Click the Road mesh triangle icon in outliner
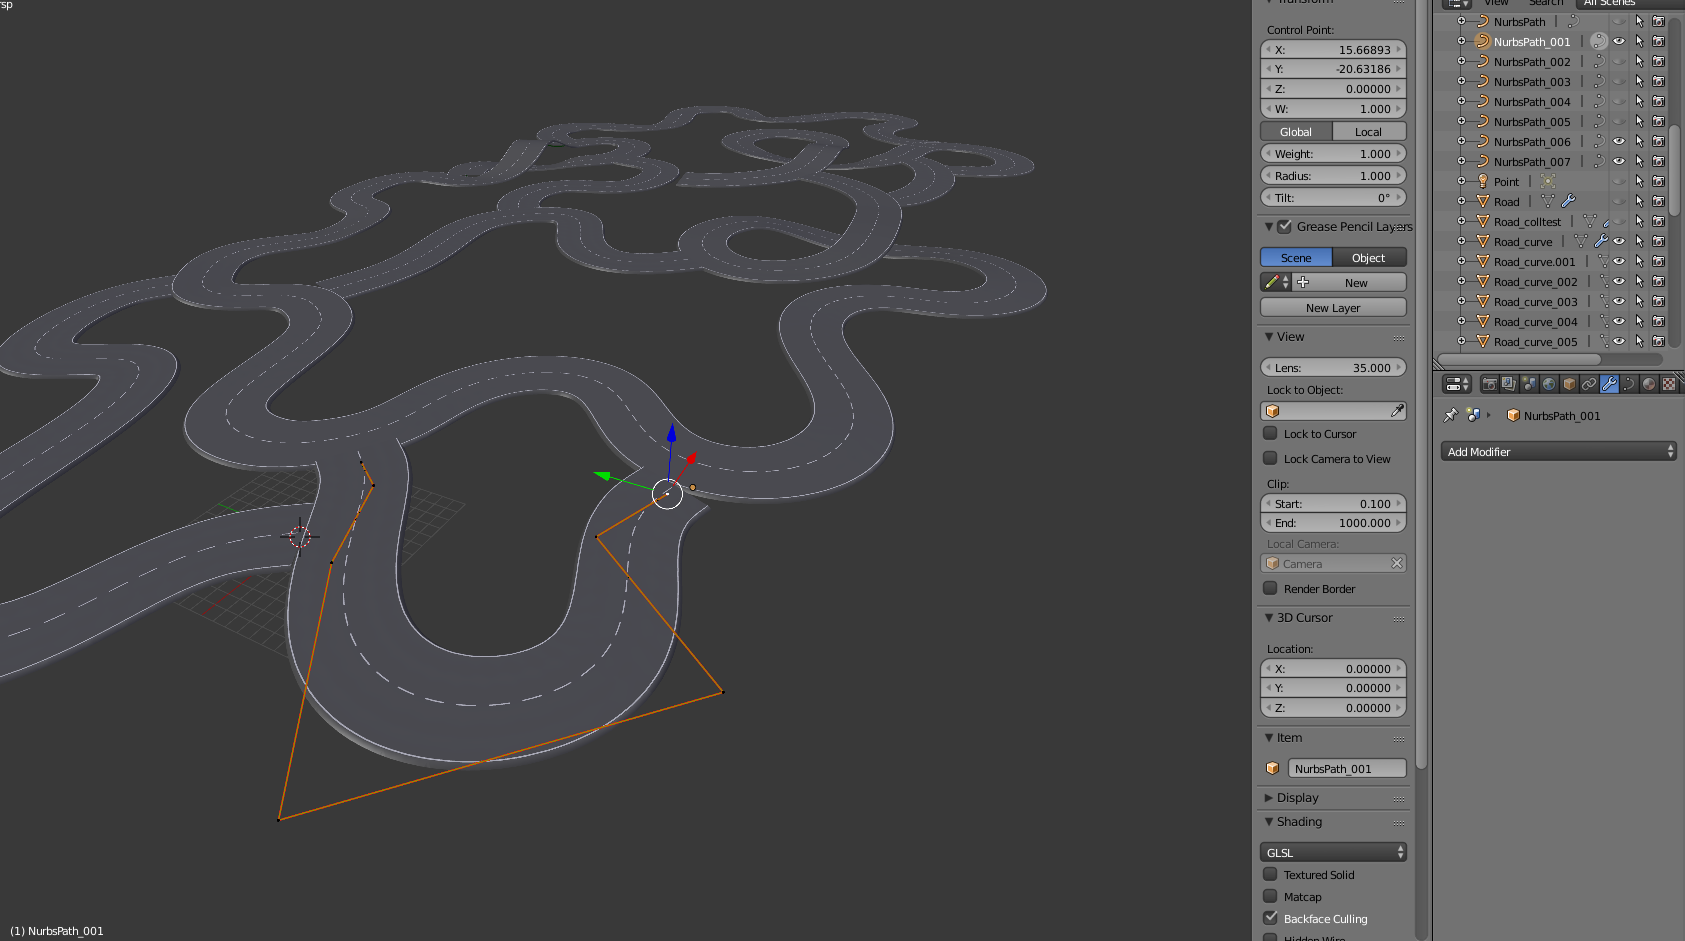The height and width of the screenshot is (941, 1685). [1483, 201]
